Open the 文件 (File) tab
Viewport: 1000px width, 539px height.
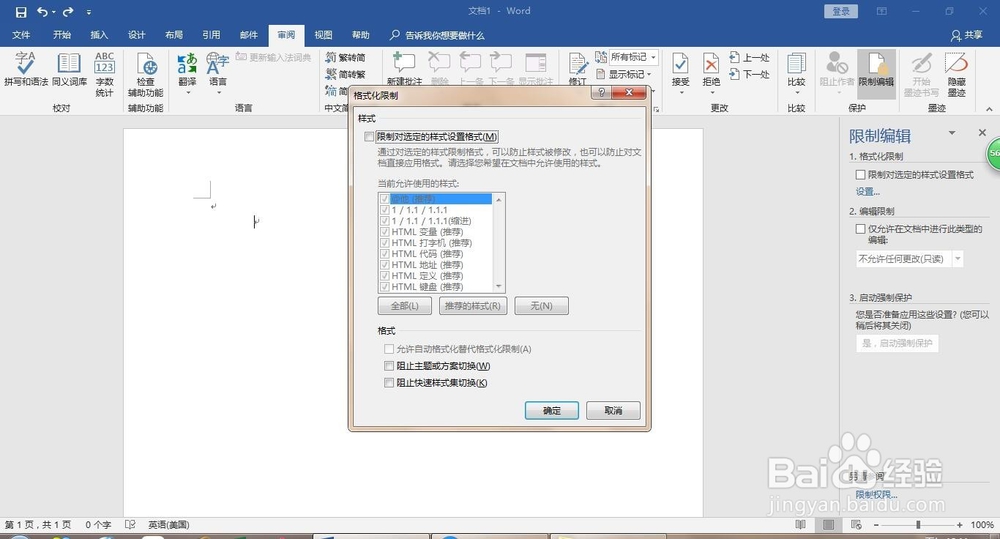coord(21,35)
